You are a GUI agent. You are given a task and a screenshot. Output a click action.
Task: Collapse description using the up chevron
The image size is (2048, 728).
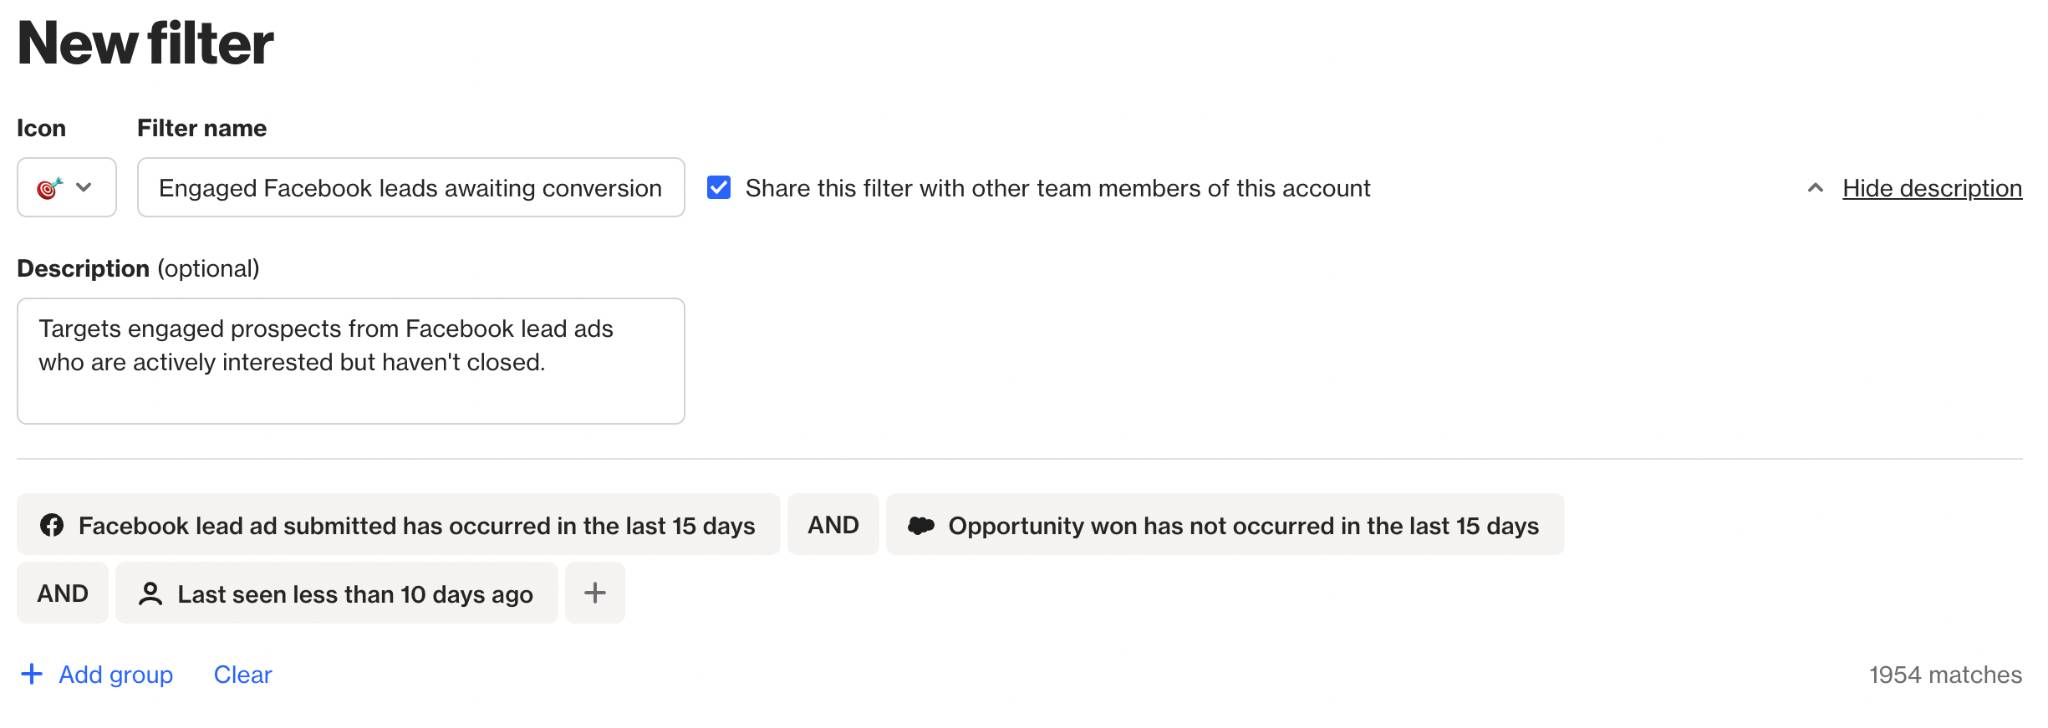1815,188
